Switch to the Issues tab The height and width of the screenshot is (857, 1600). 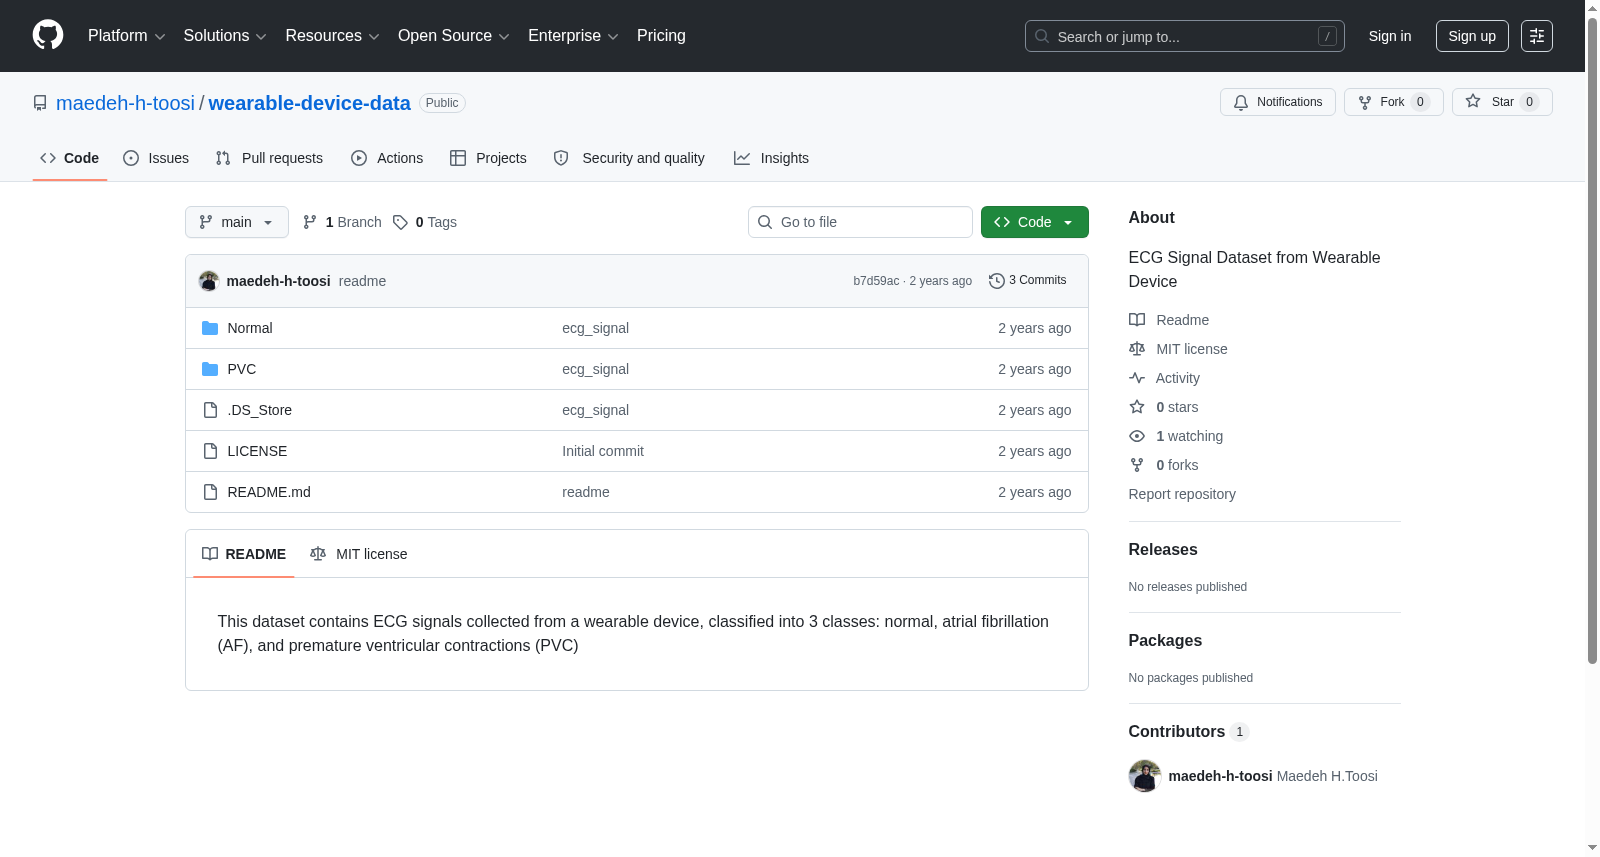point(156,158)
